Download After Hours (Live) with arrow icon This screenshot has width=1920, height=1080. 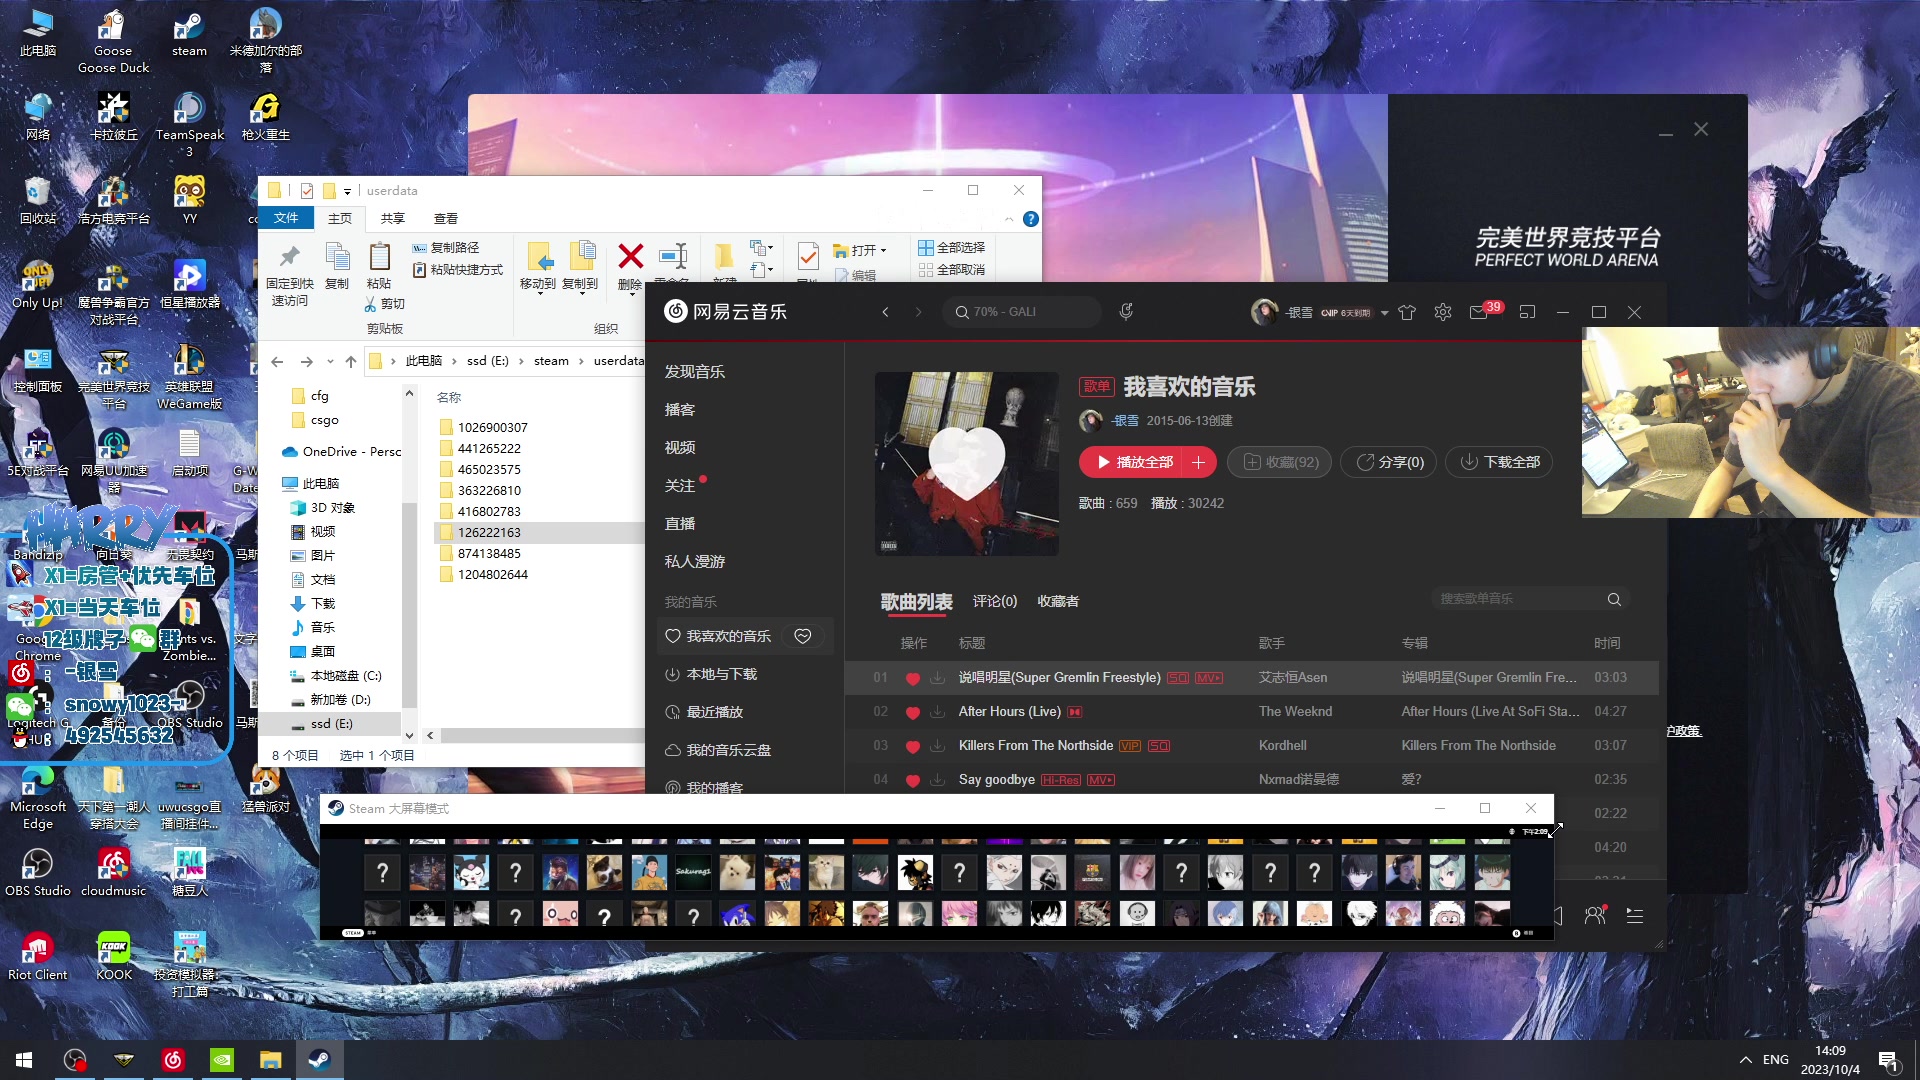[938, 712]
